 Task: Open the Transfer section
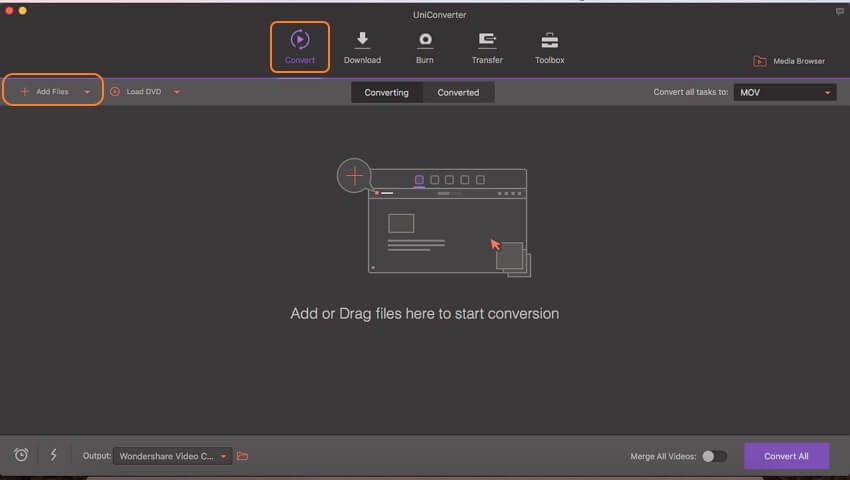(487, 47)
